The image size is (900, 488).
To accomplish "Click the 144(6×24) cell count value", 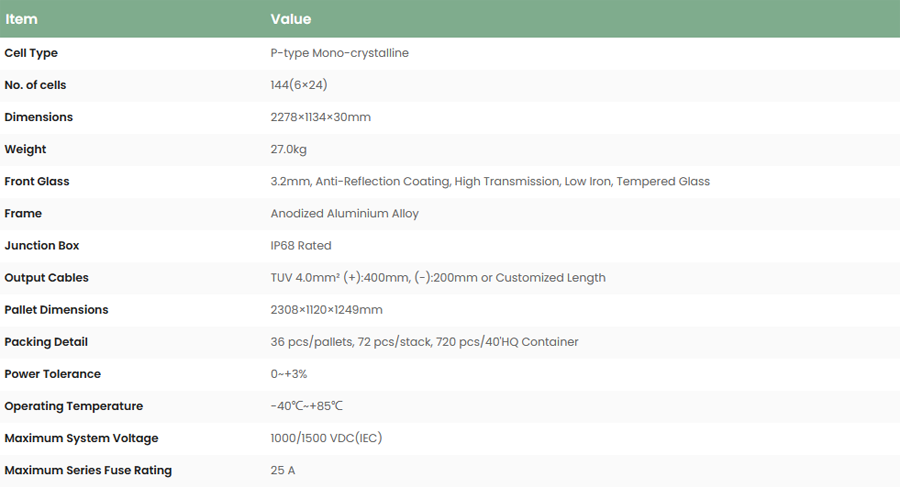I will (299, 85).
